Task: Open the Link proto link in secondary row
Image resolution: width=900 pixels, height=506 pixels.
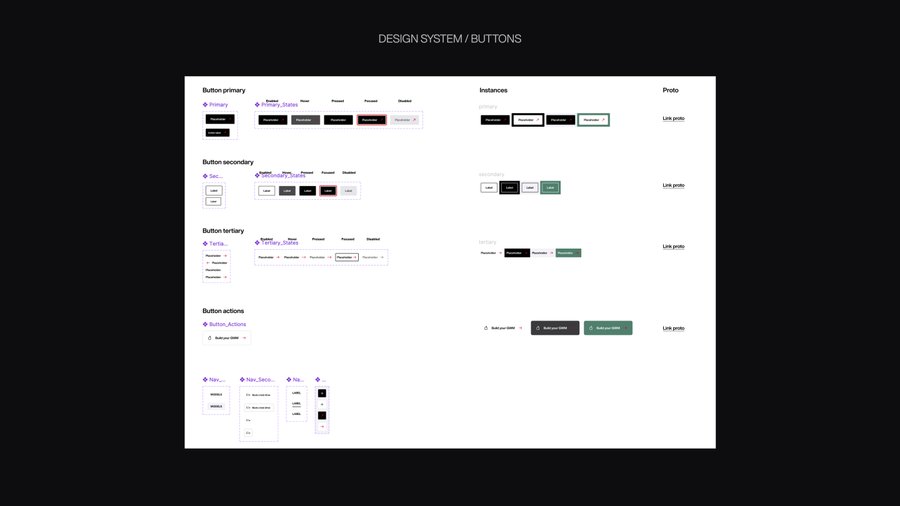Action: (673, 185)
